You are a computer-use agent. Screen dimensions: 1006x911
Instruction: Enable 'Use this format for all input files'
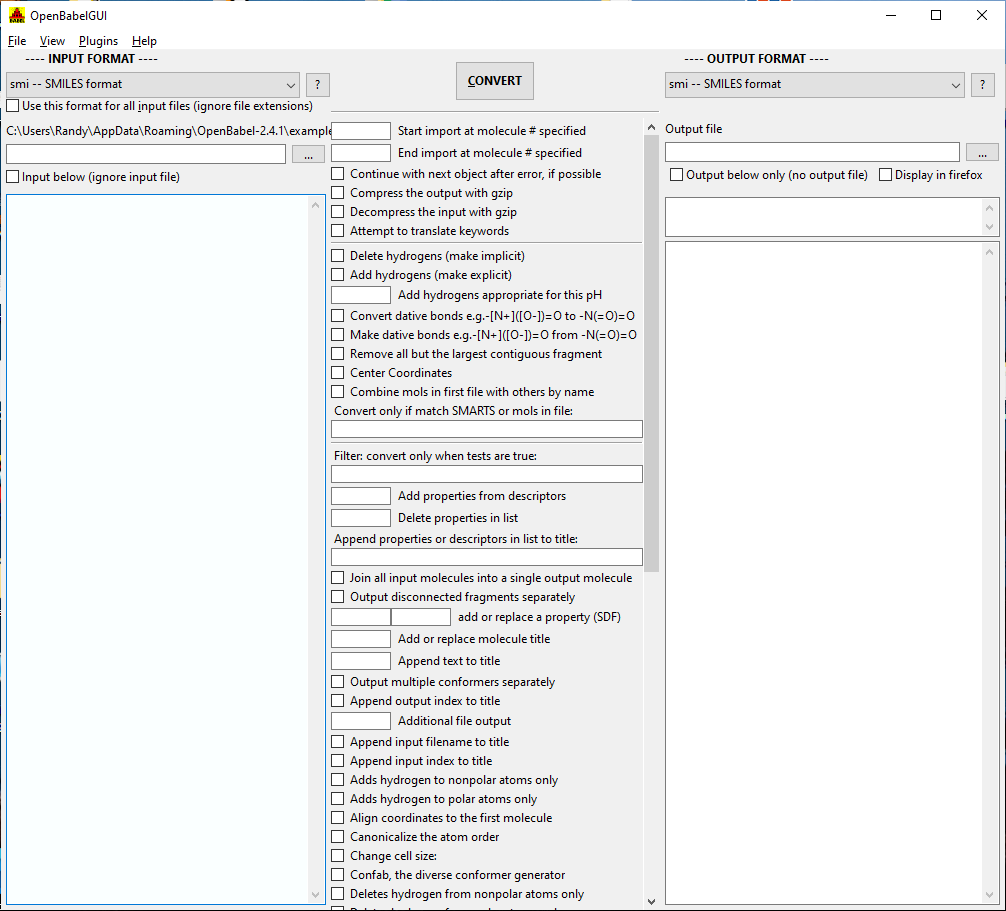[x=13, y=106]
